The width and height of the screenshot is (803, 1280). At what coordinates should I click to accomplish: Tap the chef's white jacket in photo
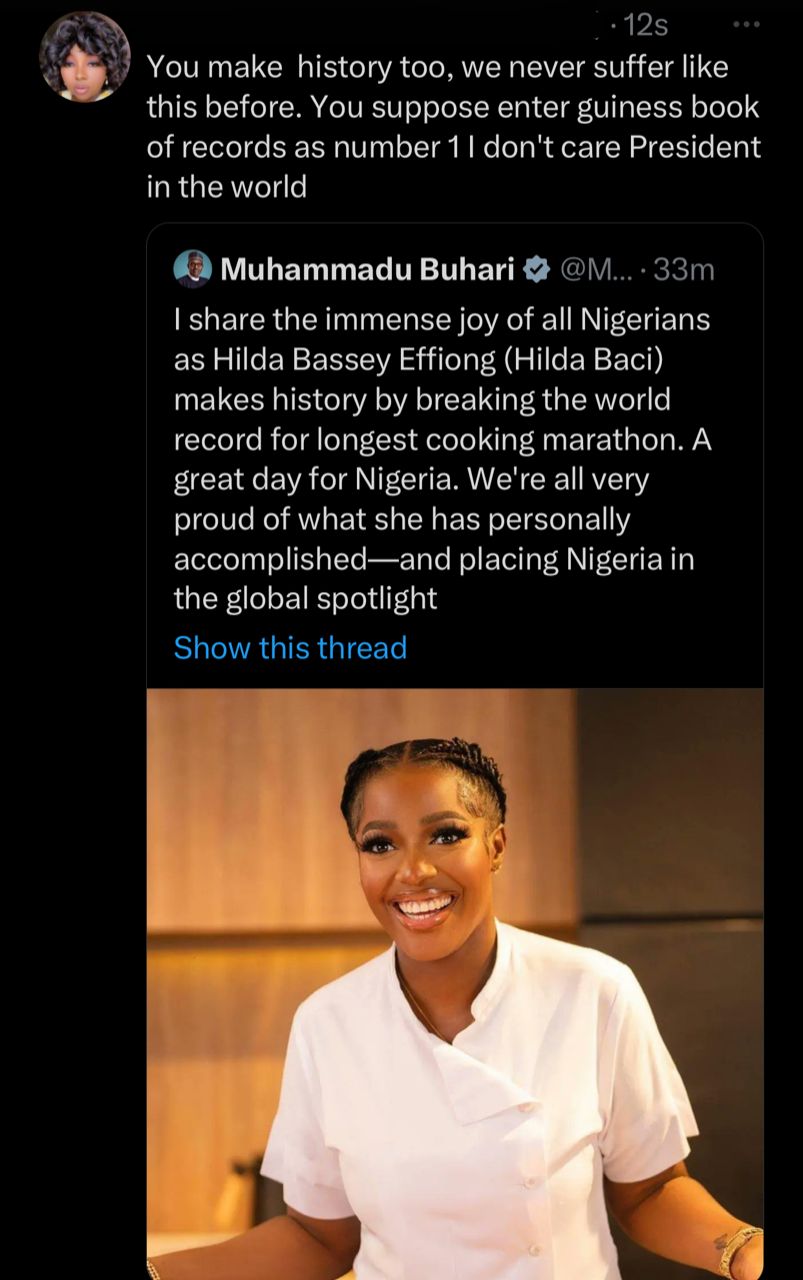point(480,1100)
